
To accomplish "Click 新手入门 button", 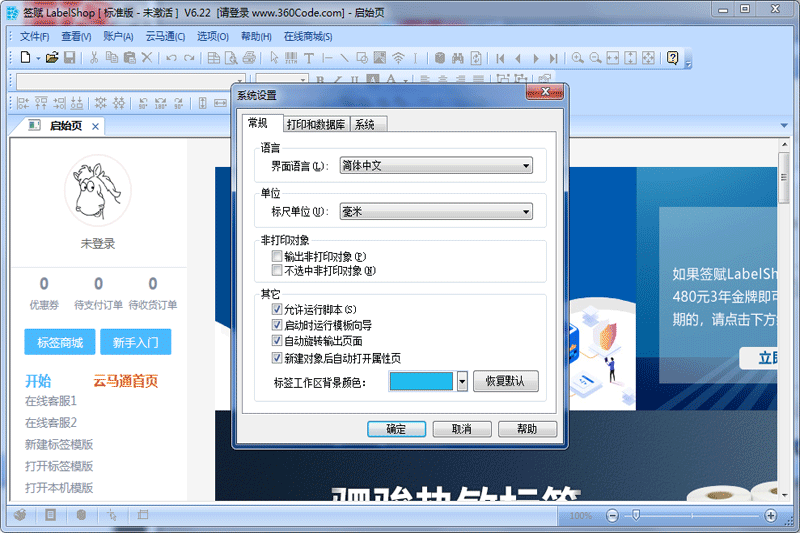I will coord(136,342).
